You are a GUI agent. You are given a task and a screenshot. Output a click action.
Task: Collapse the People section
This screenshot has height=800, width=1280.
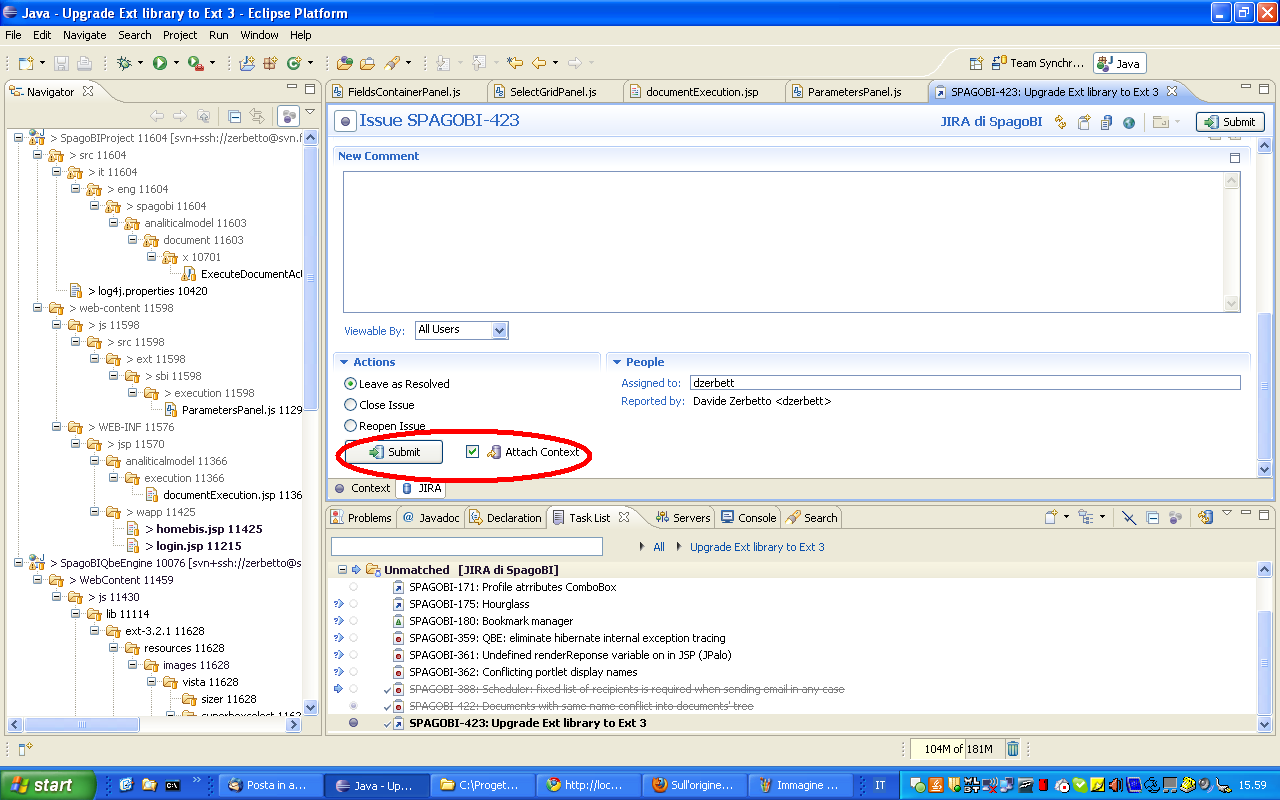click(x=617, y=362)
